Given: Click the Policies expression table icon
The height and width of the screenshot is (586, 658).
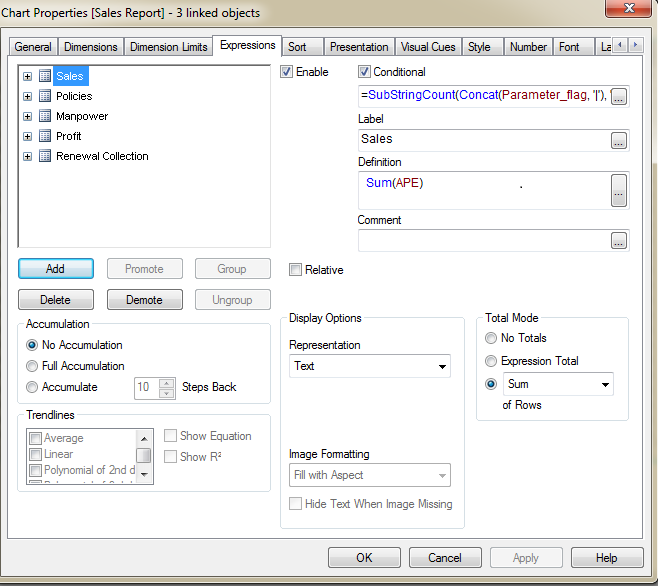Looking at the screenshot, I should click(x=45, y=96).
